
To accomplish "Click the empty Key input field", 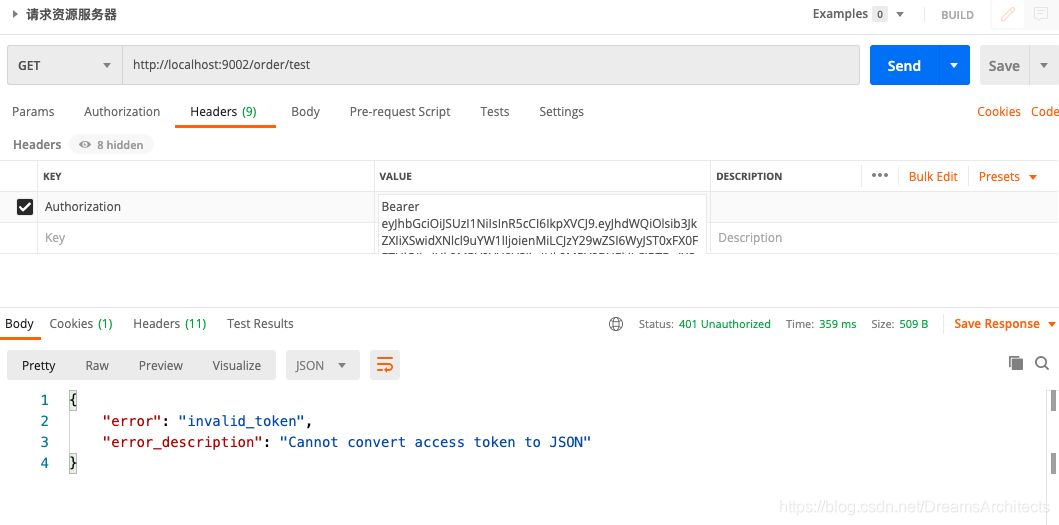I will (206, 238).
